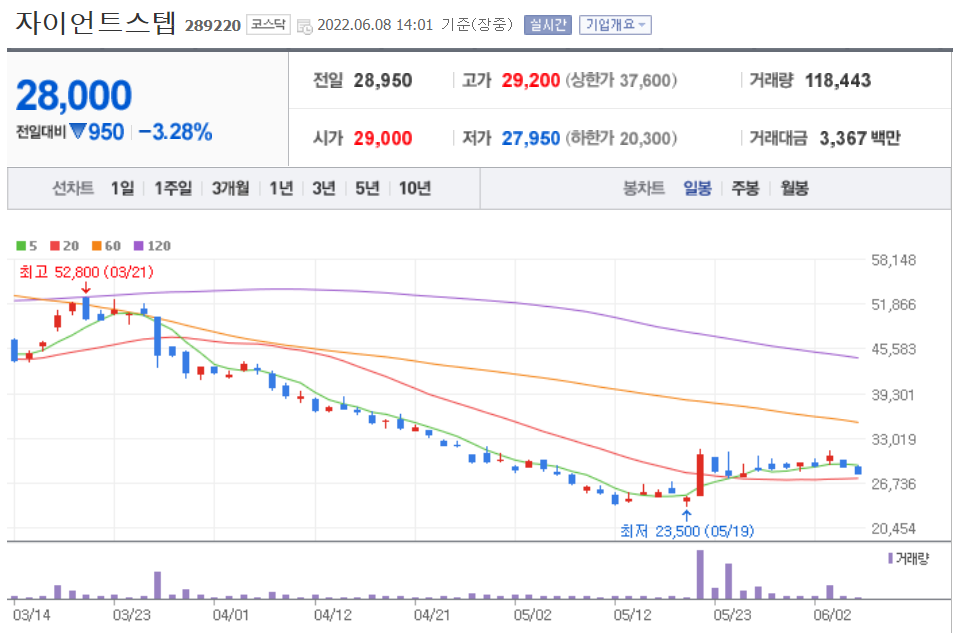
Task: Click the 실시간 realtime button
Action: [x=548, y=25]
